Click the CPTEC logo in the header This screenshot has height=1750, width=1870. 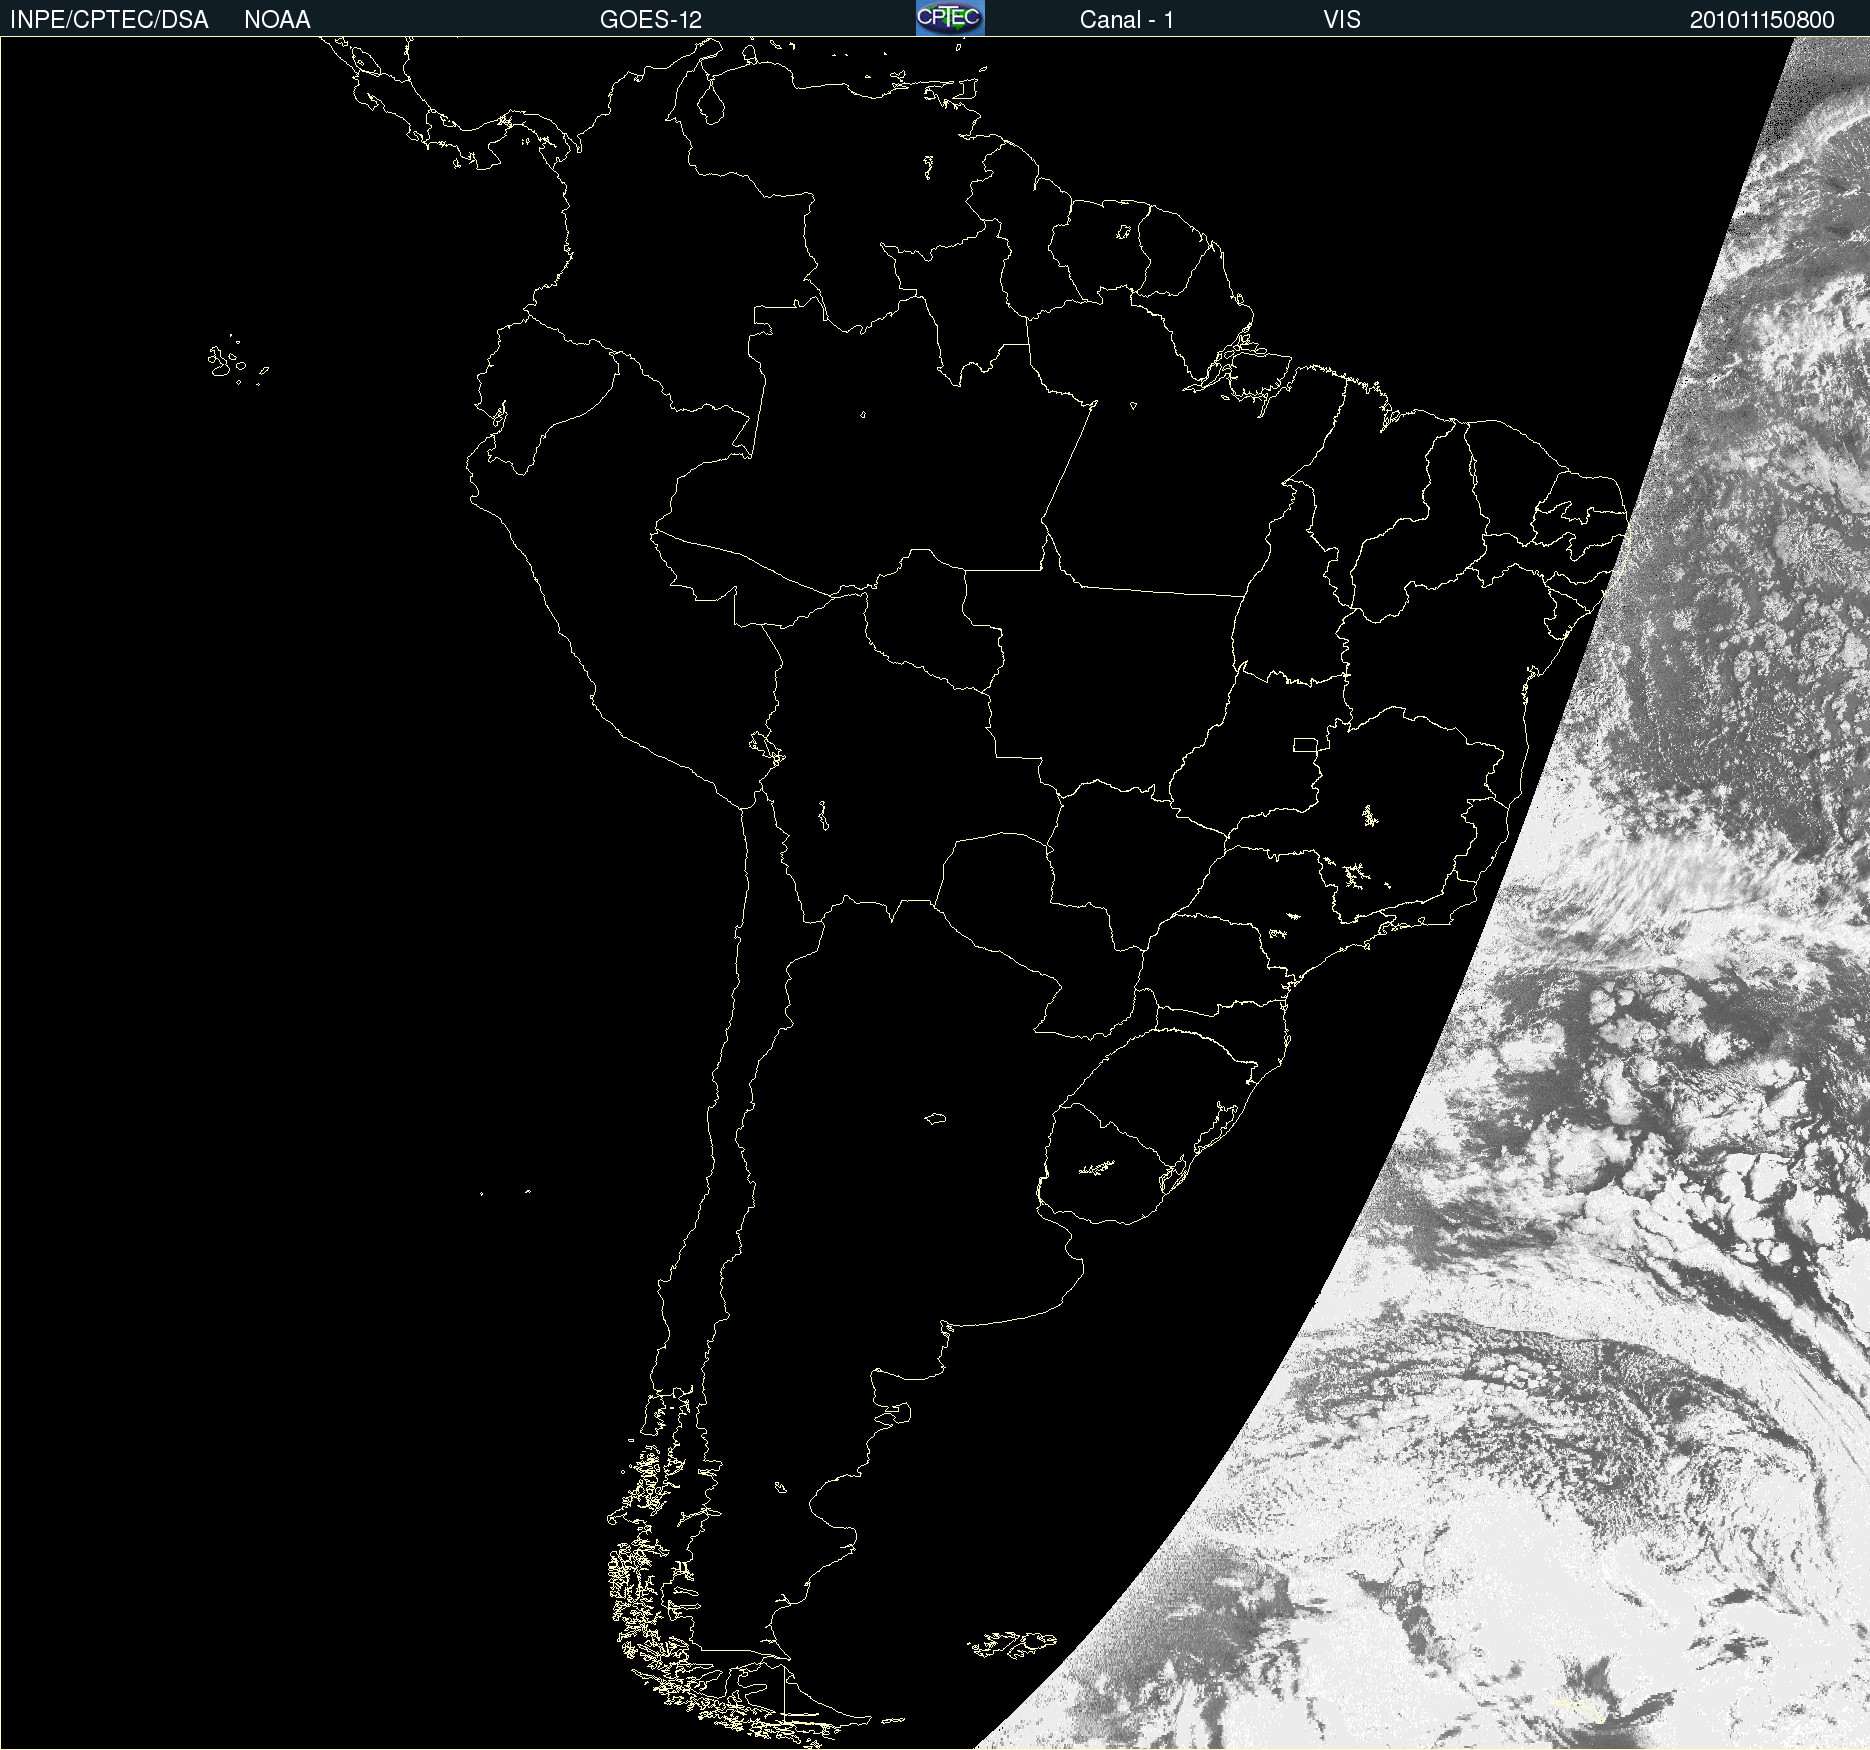coord(949,18)
